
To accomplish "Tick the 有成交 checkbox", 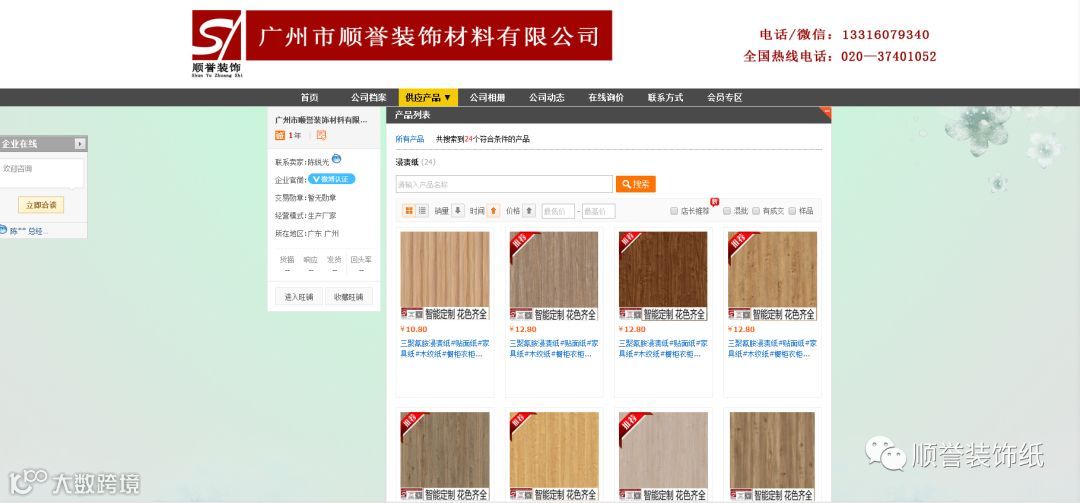I will point(756,212).
